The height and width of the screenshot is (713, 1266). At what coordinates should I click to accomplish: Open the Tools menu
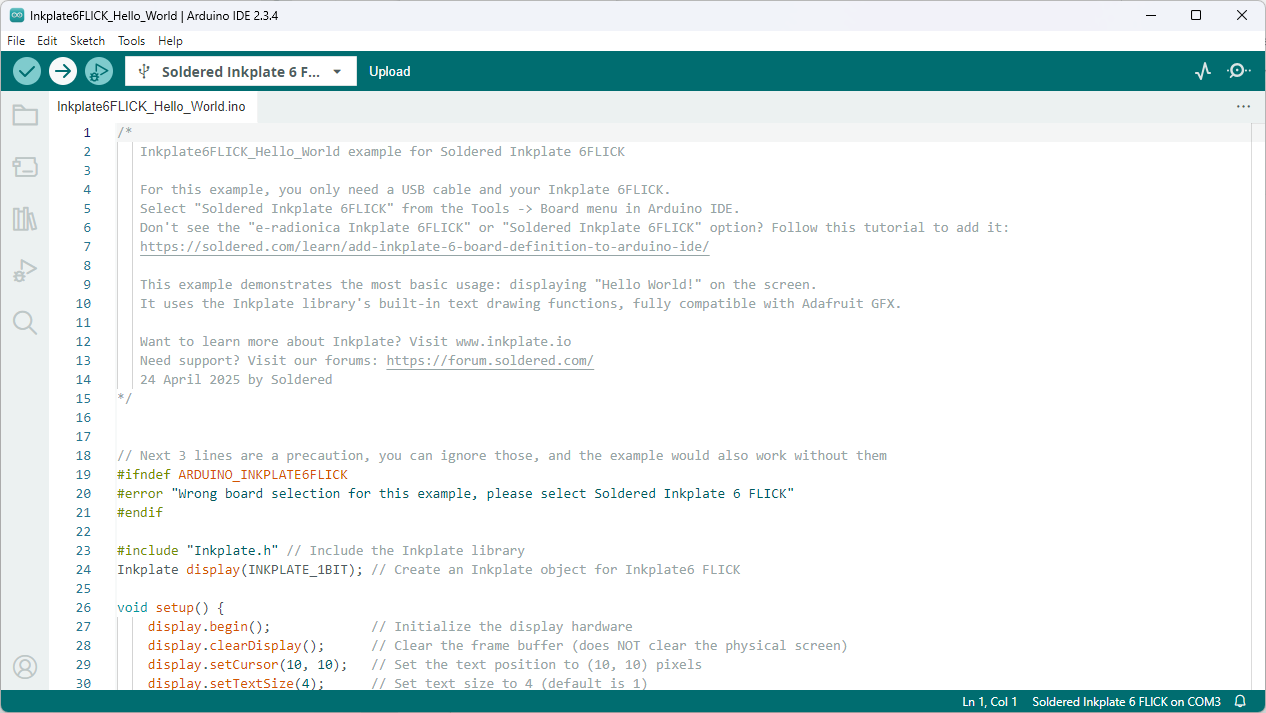pos(131,41)
